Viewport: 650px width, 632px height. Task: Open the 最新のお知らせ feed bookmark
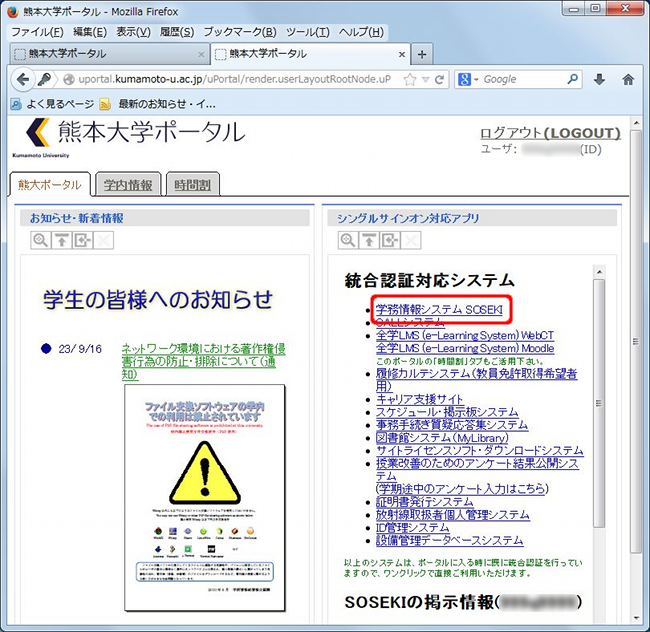click(158, 104)
